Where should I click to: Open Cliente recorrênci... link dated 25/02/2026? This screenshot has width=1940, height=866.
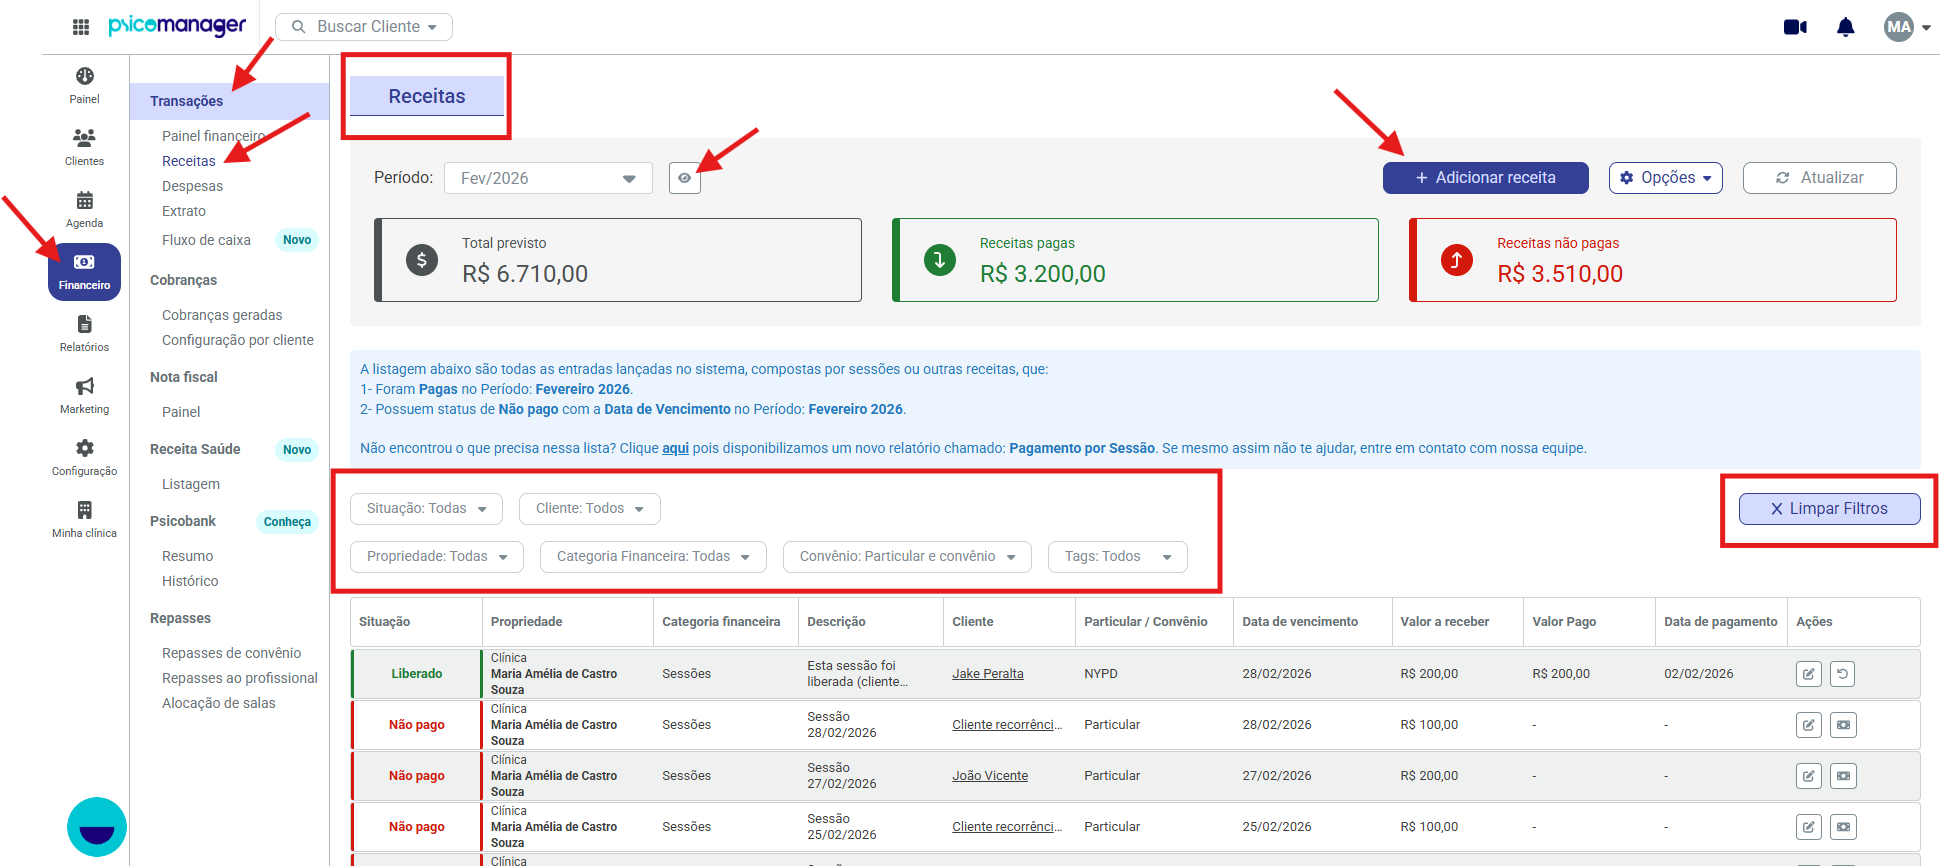1007,827
